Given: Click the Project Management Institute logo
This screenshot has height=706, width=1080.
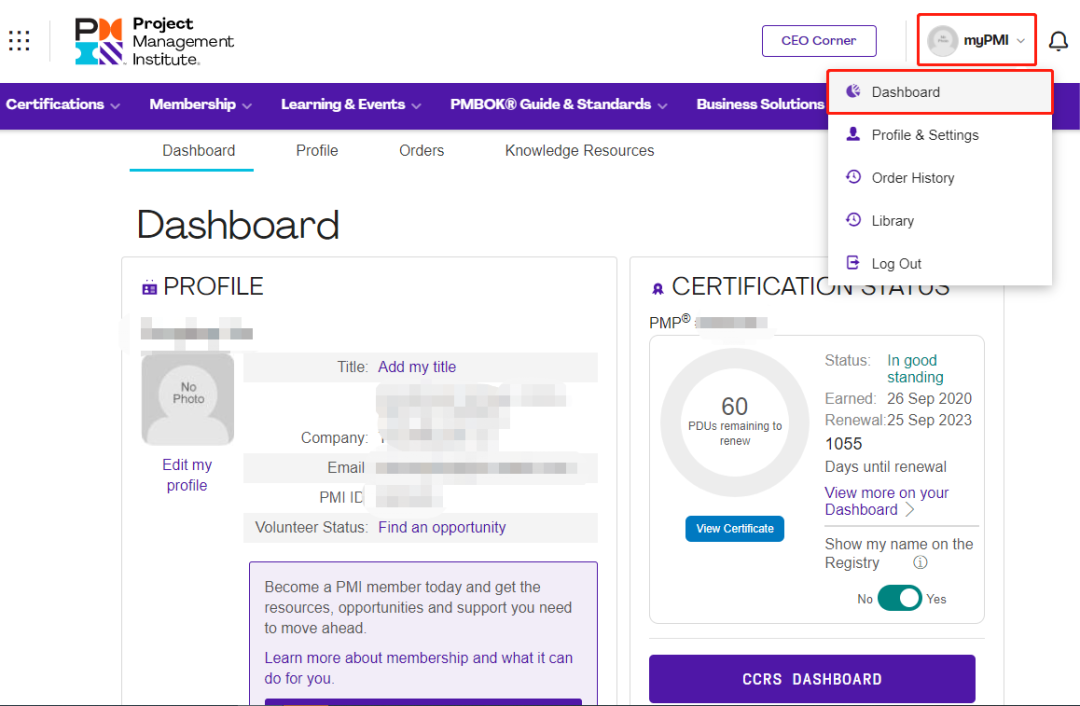Looking at the screenshot, I should tap(154, 41).
